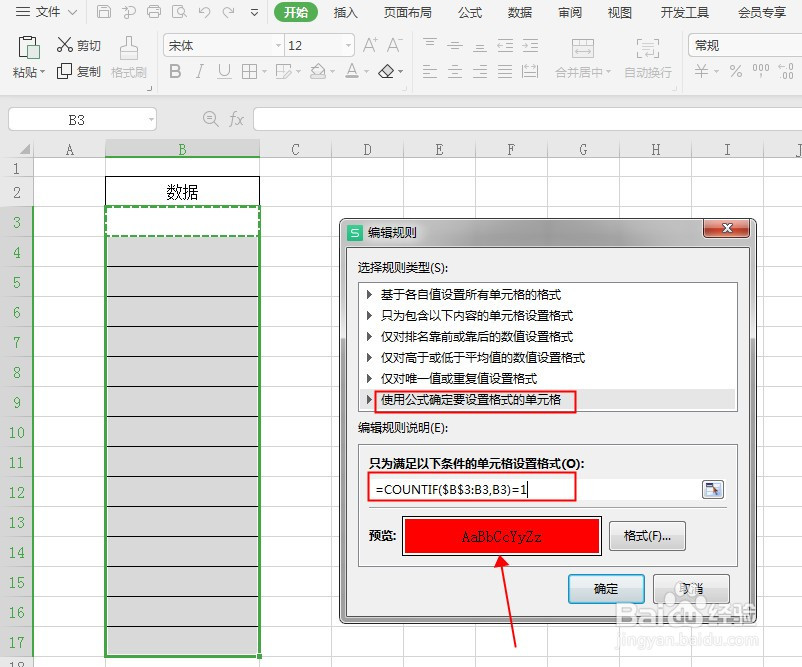Image resolution: width=802 pixels, height=667 pixels.
Task: Toggle italic formatting
Action: 198,72
